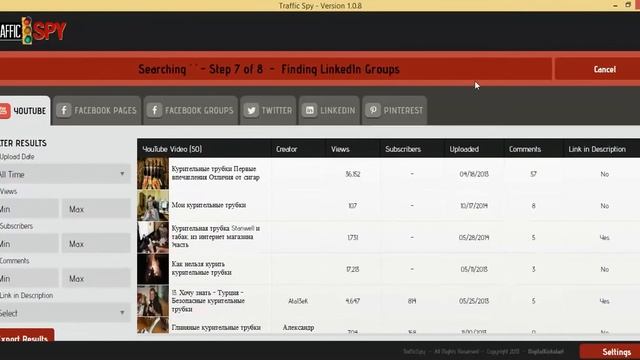Select video title 'Мои курительные трубки'

tap(209, 205)
